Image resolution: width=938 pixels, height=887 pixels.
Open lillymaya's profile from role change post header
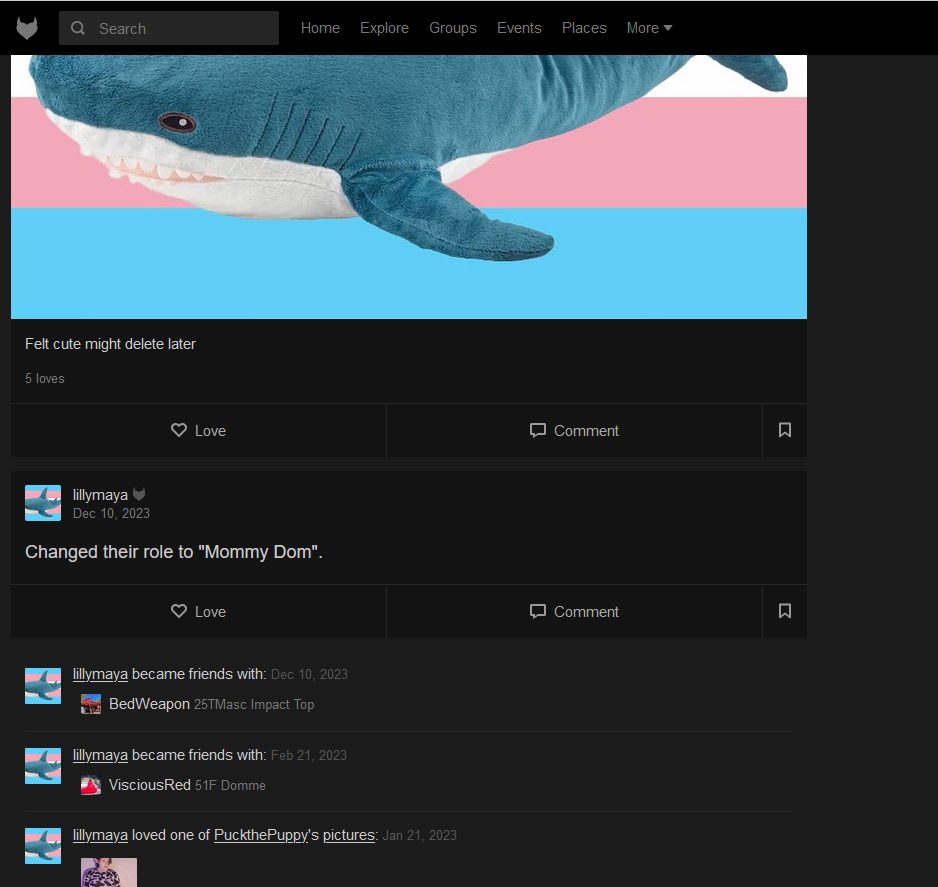[x=100, y=495]
